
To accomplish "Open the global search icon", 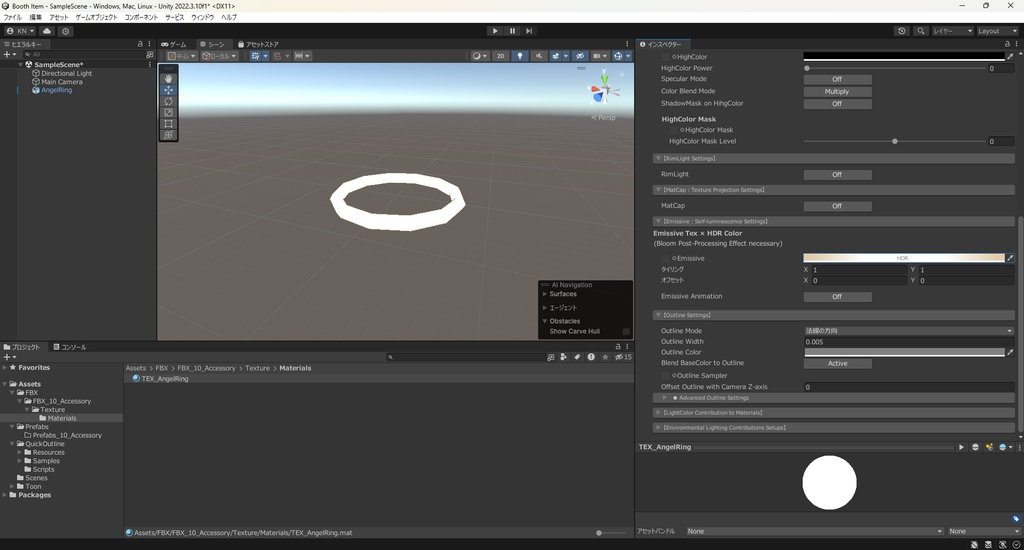I will (921, 31).
